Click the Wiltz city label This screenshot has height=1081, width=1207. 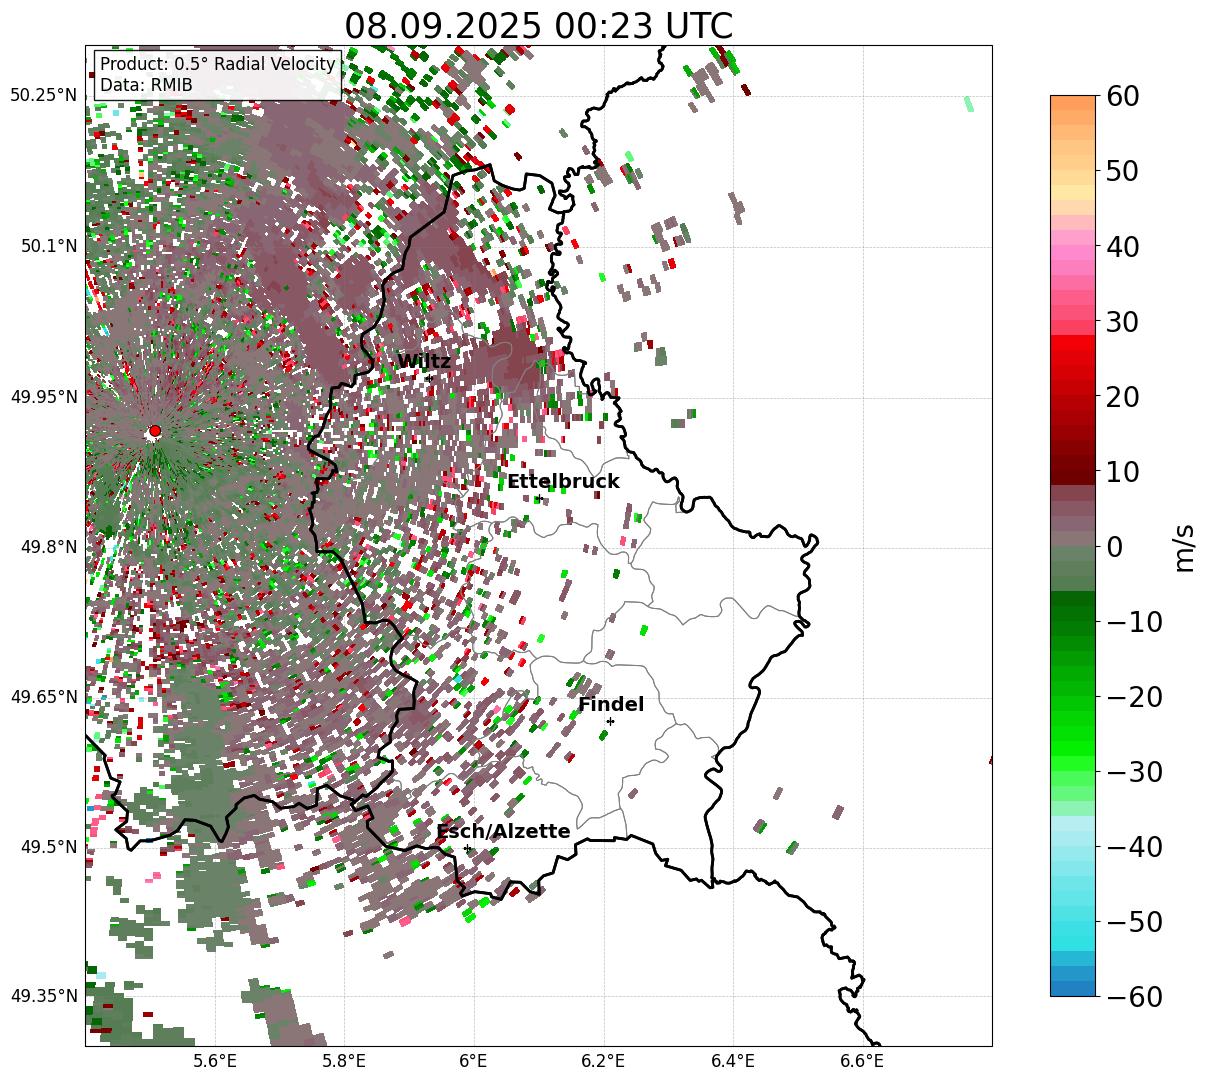click(x=424, y=362)
